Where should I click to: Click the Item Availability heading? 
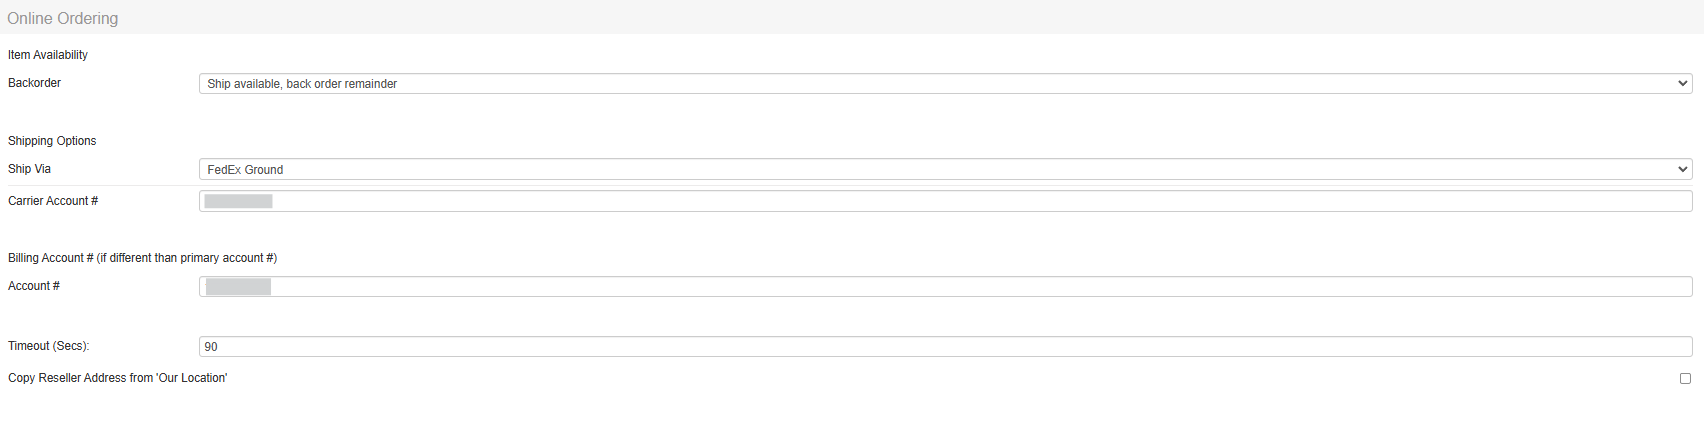click(x=48, y=55)
